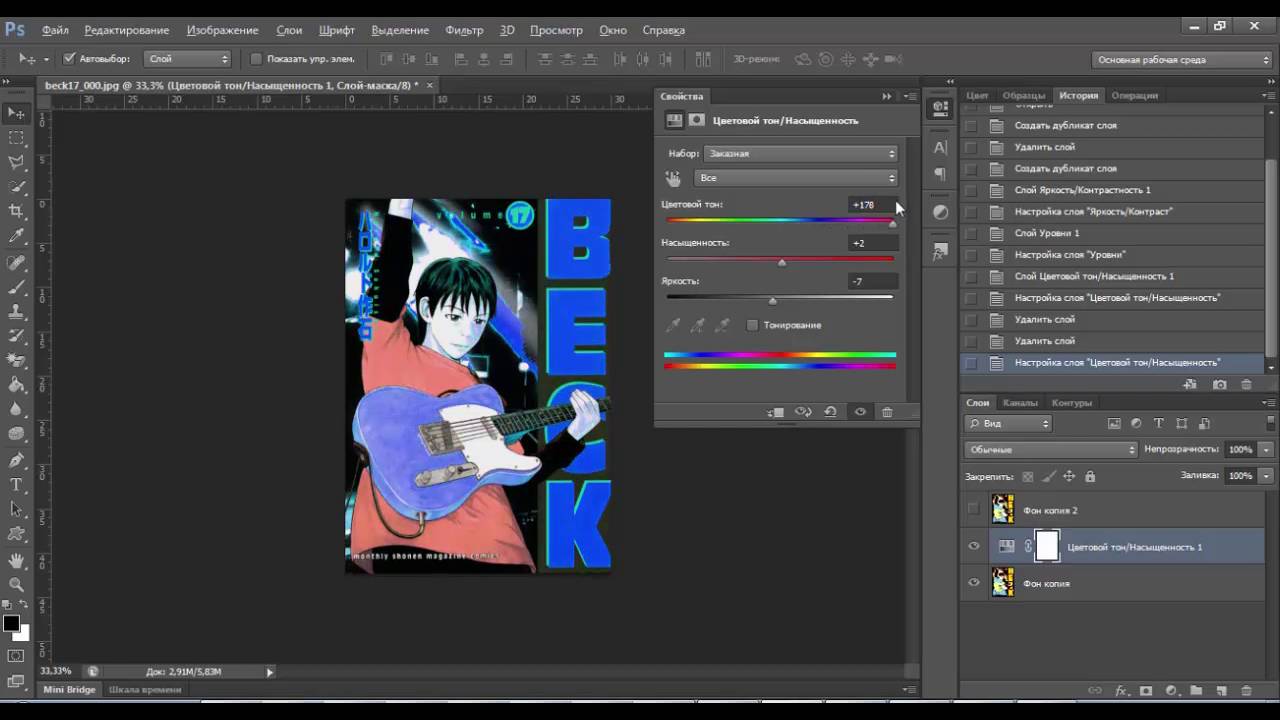The height and width of the screenshot is (720, 1280).
Task: Create new fill or adjustment layer icon
Action: tap(1171, 691)
